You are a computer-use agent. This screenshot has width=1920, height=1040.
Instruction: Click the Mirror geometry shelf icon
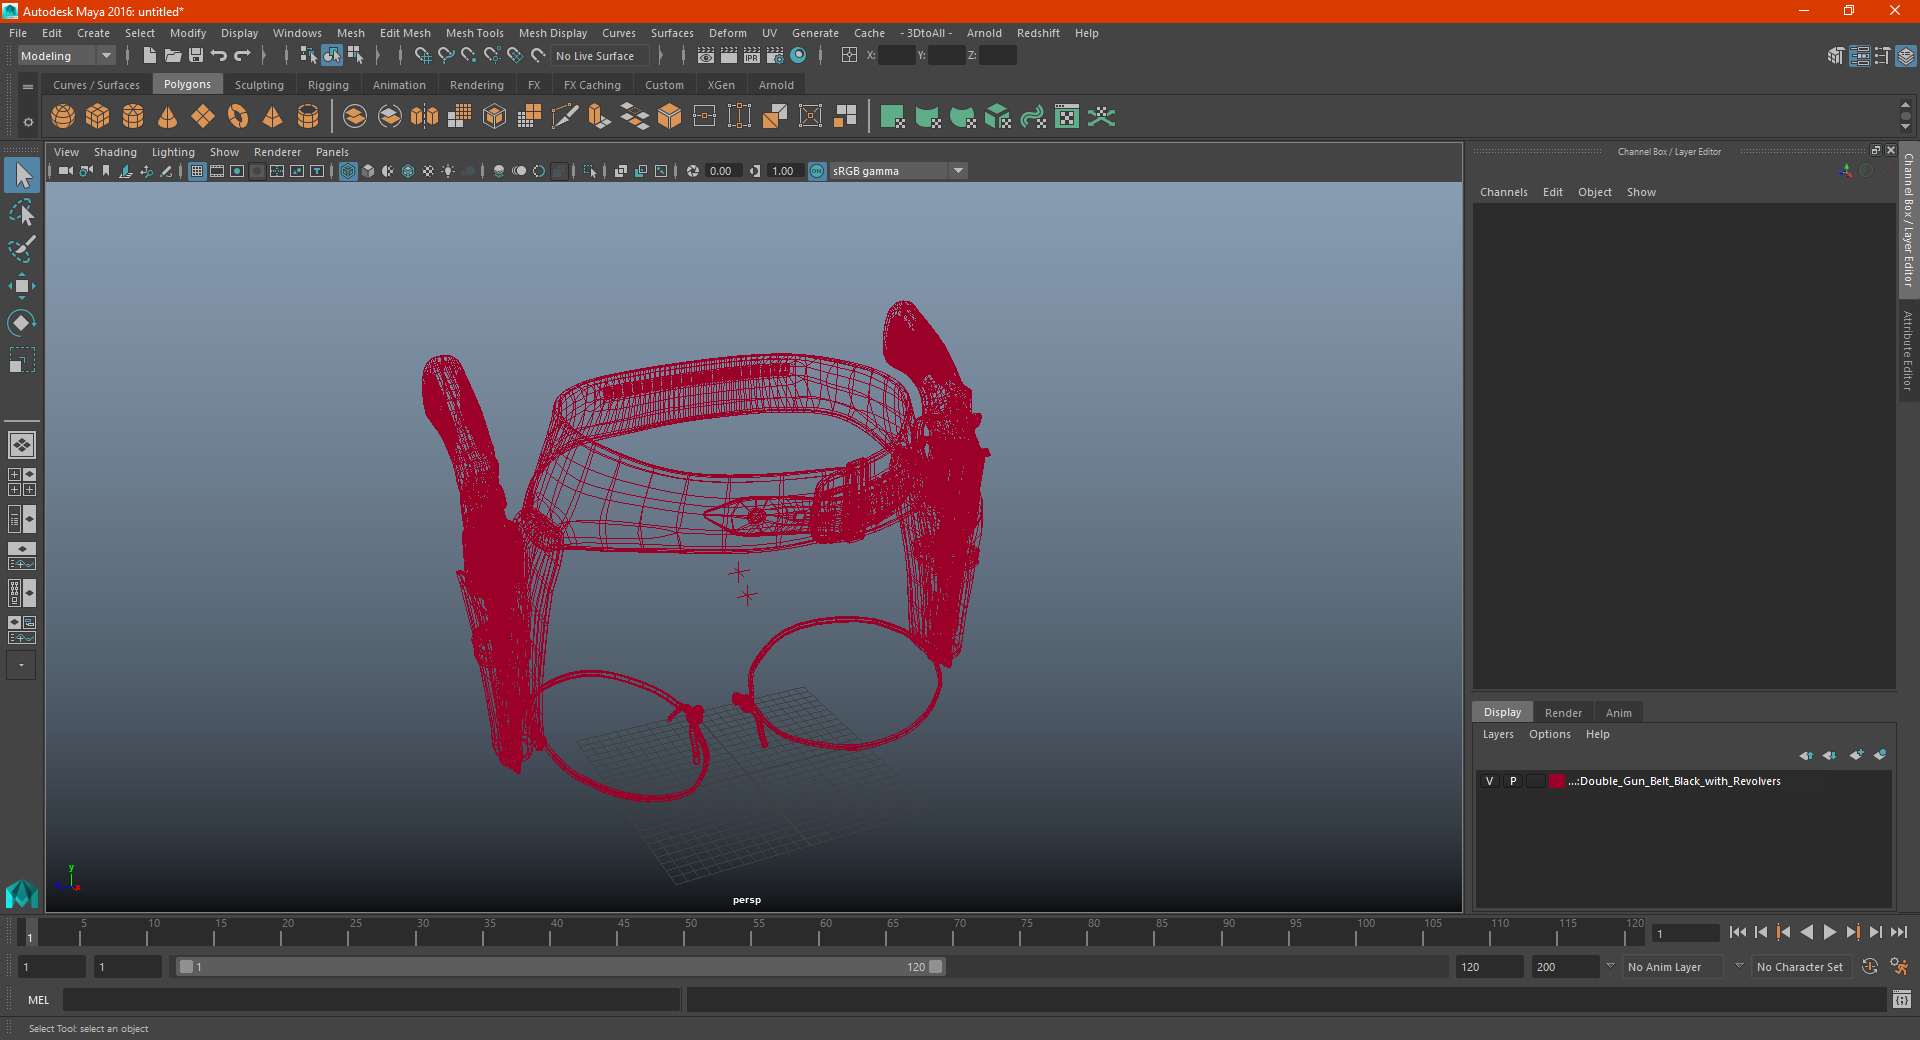pos(425,117)
